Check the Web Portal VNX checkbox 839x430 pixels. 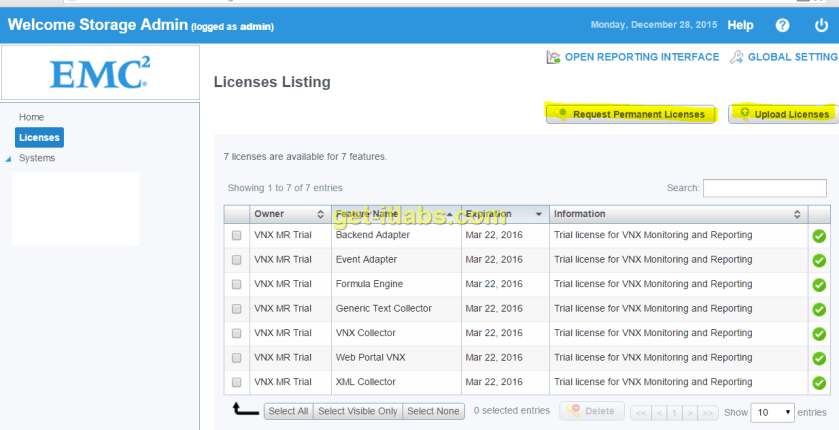[x=237, y=358]
